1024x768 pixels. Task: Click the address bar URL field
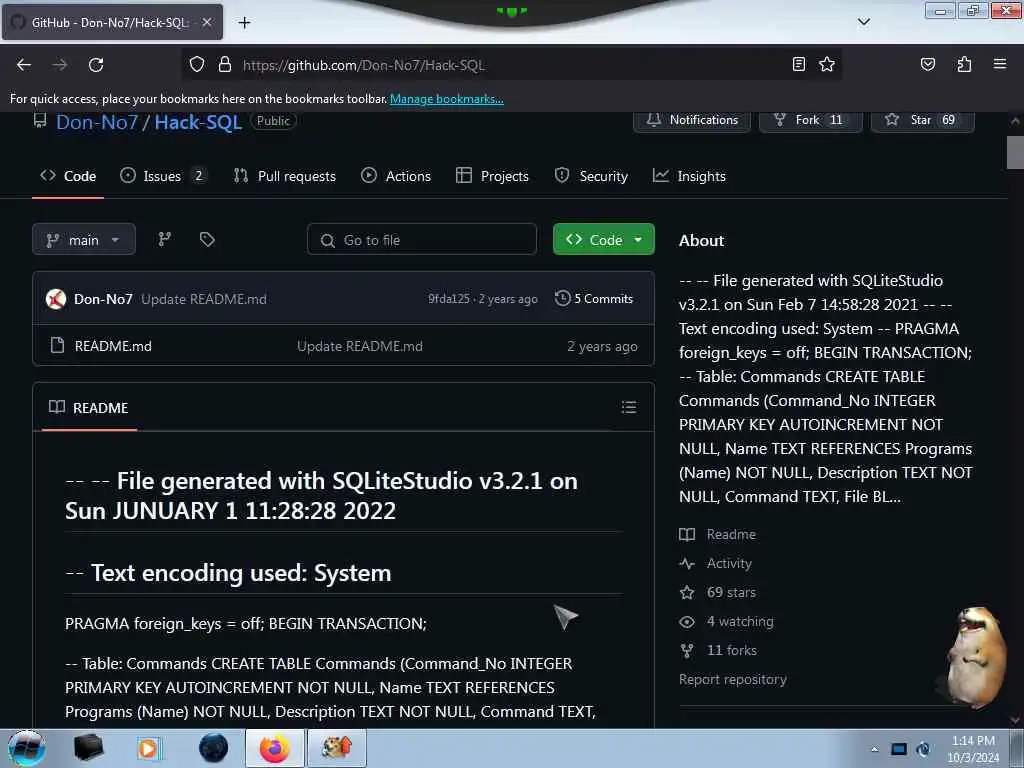click(509, 65)
